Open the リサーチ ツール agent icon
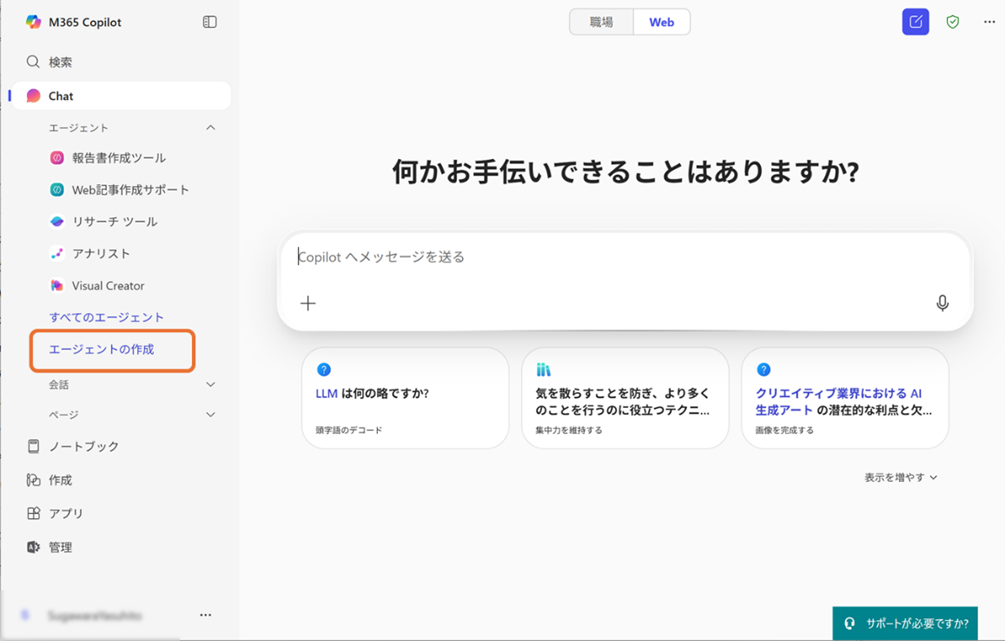This screenshot has height=641, width=1005. (57, 221)
